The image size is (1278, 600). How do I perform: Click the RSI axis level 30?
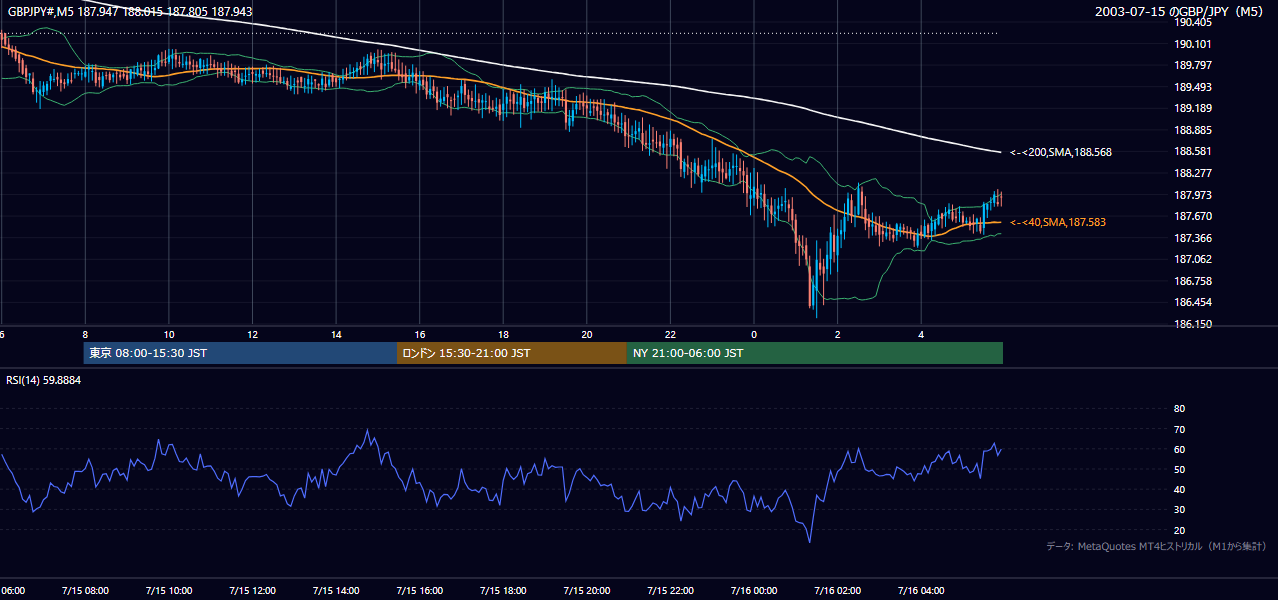pyautogui.click(x=1179, y=510)
